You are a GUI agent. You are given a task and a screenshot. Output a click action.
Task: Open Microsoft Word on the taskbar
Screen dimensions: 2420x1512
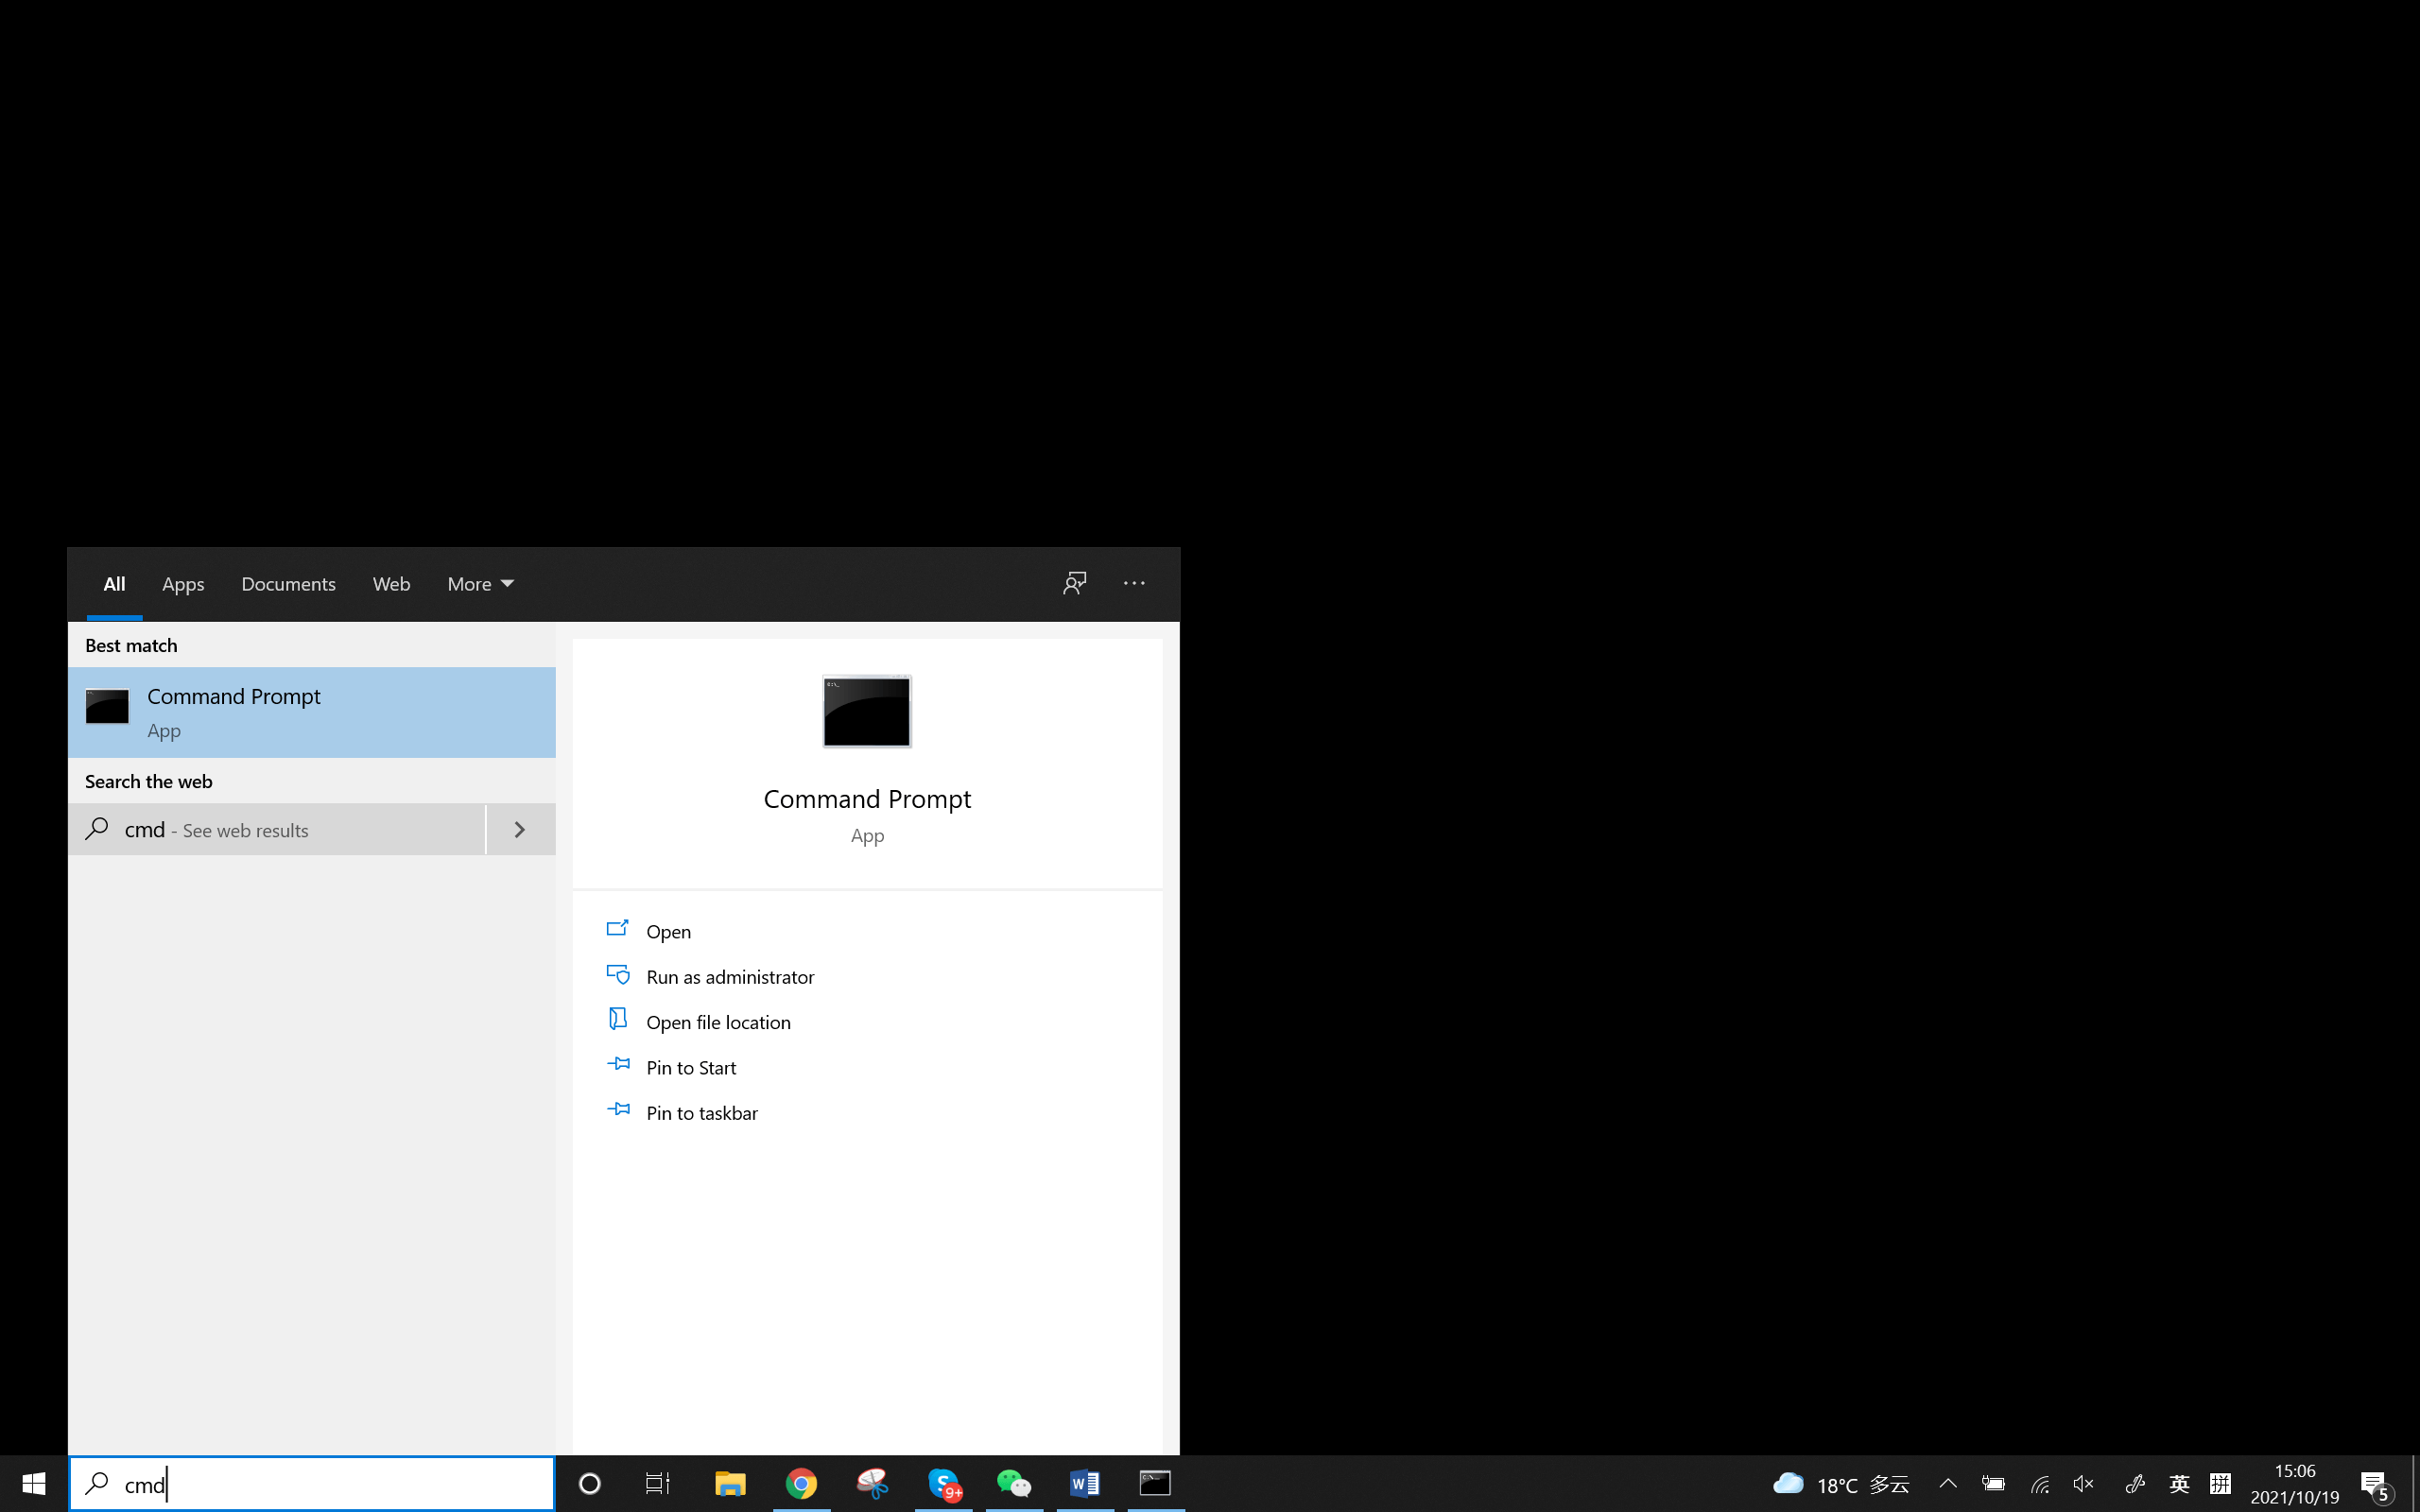pyautogui.click(x=1084, y=1484)
